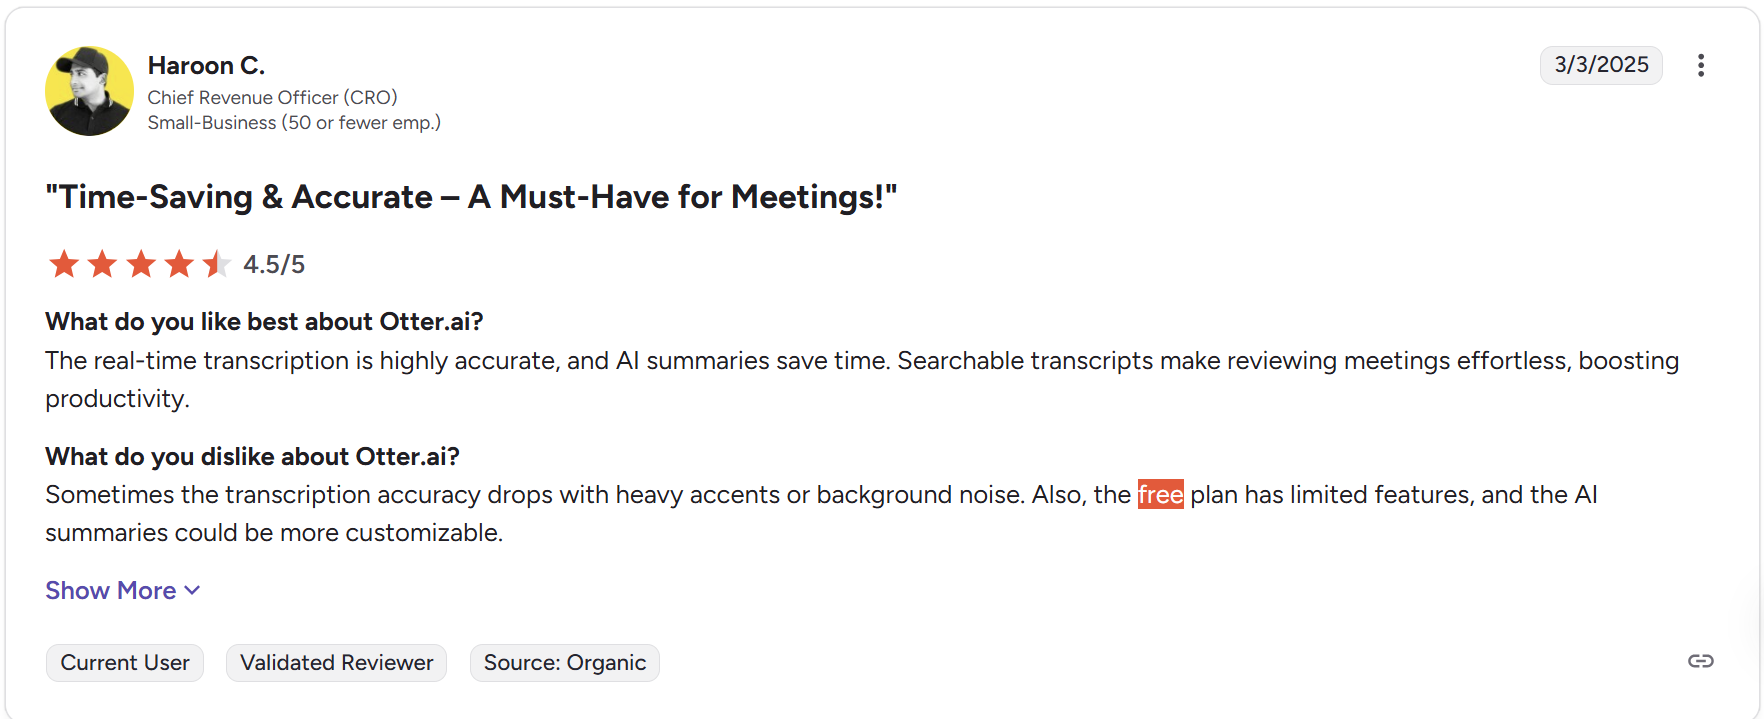Select the Source: Organic tag

point(565,663)
